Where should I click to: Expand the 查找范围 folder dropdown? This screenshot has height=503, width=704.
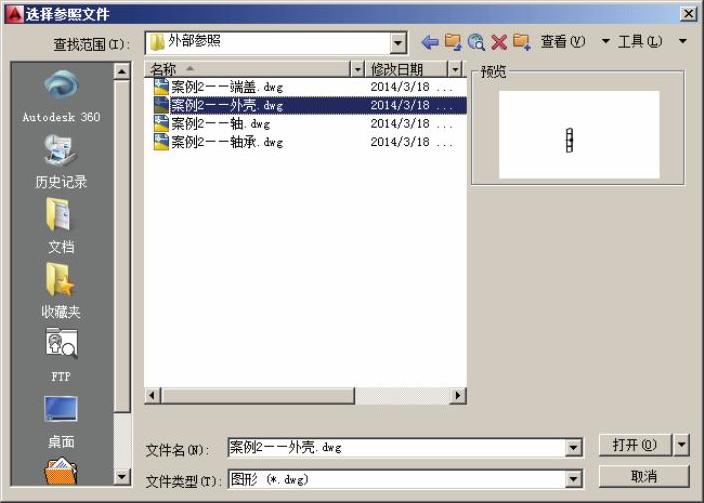[x=399, y=43]
